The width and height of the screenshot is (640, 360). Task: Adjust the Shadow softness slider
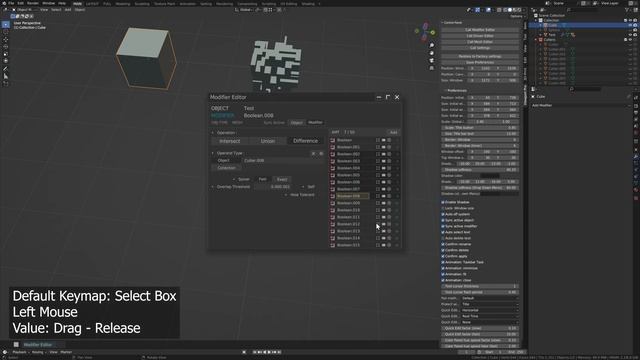coord(480,170)
